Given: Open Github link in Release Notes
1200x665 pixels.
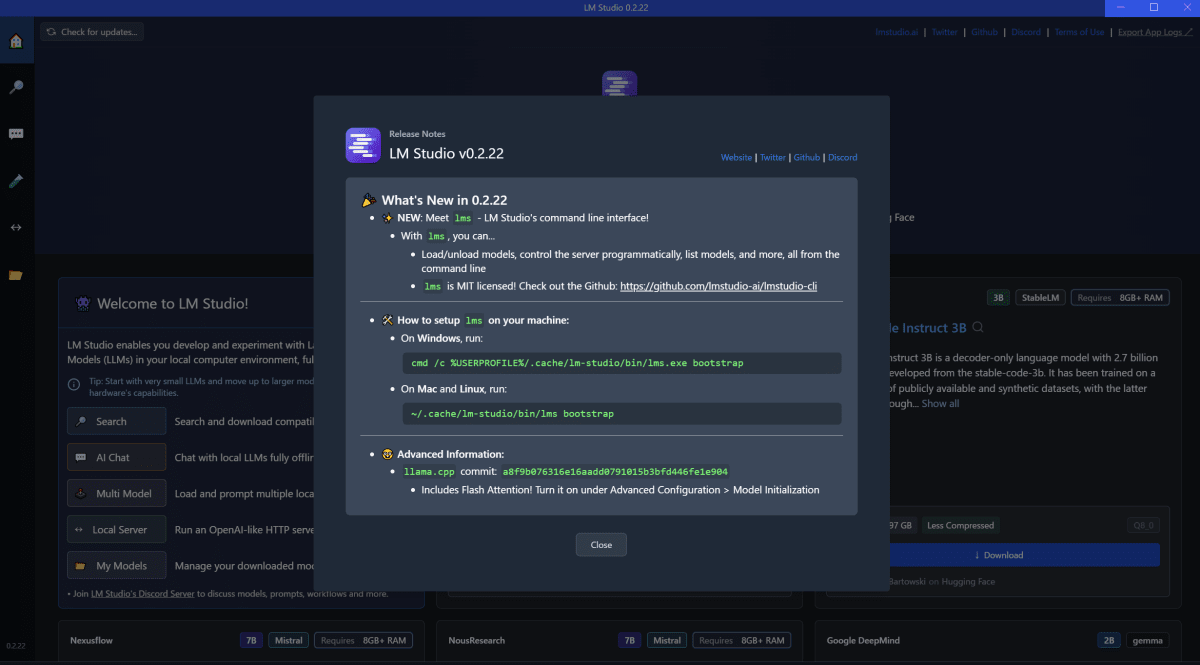Looking at the screenshot, I should point(807,158).
